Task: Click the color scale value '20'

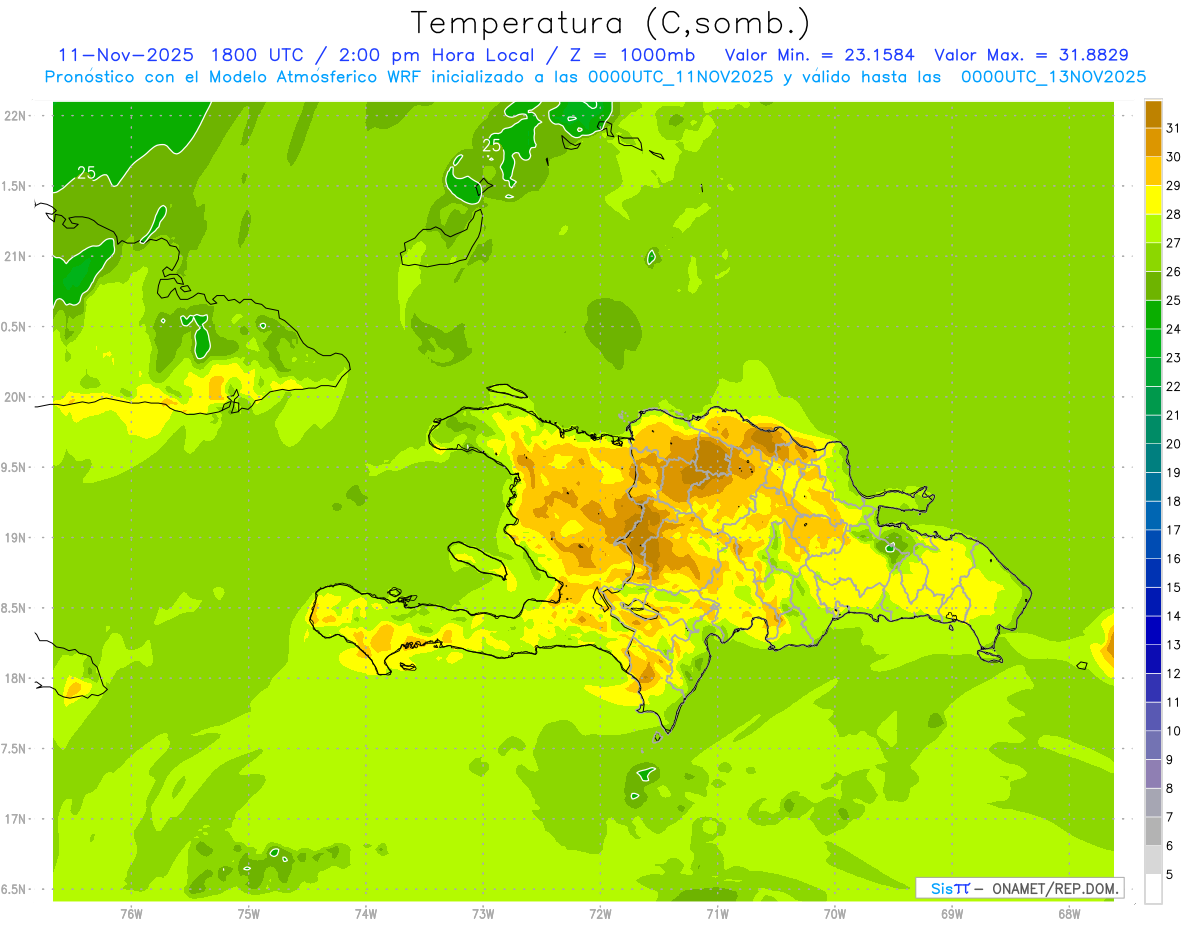Action: (1174, 444)
